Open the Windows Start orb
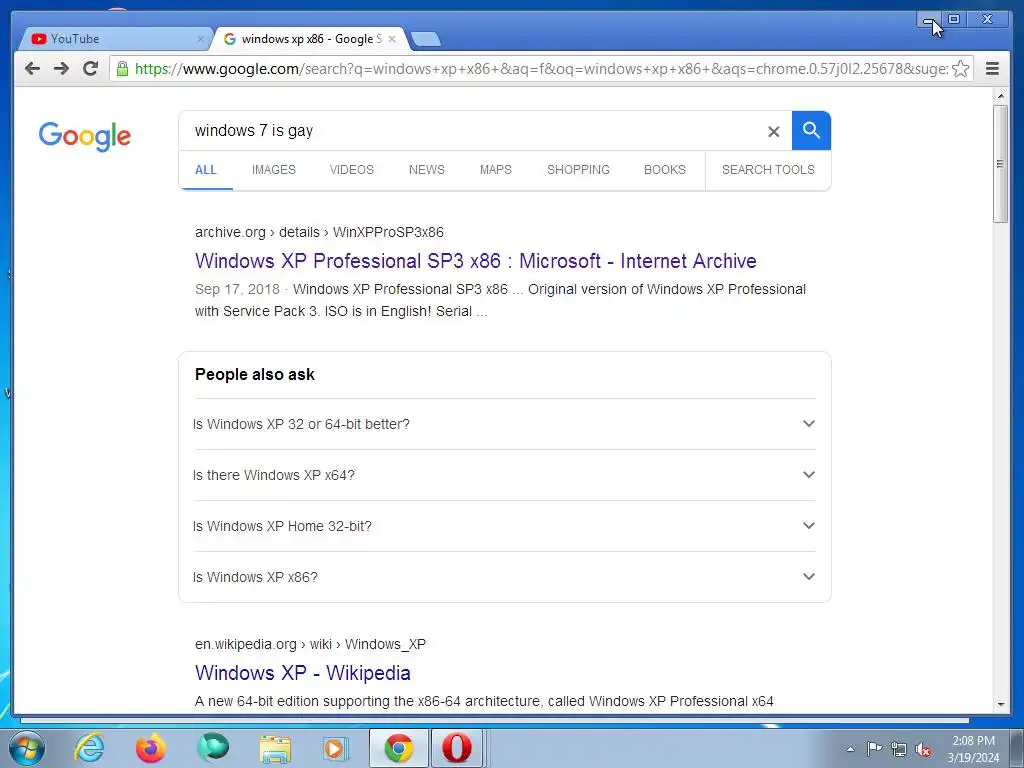1024x768 pixels. tap(27, 748)
